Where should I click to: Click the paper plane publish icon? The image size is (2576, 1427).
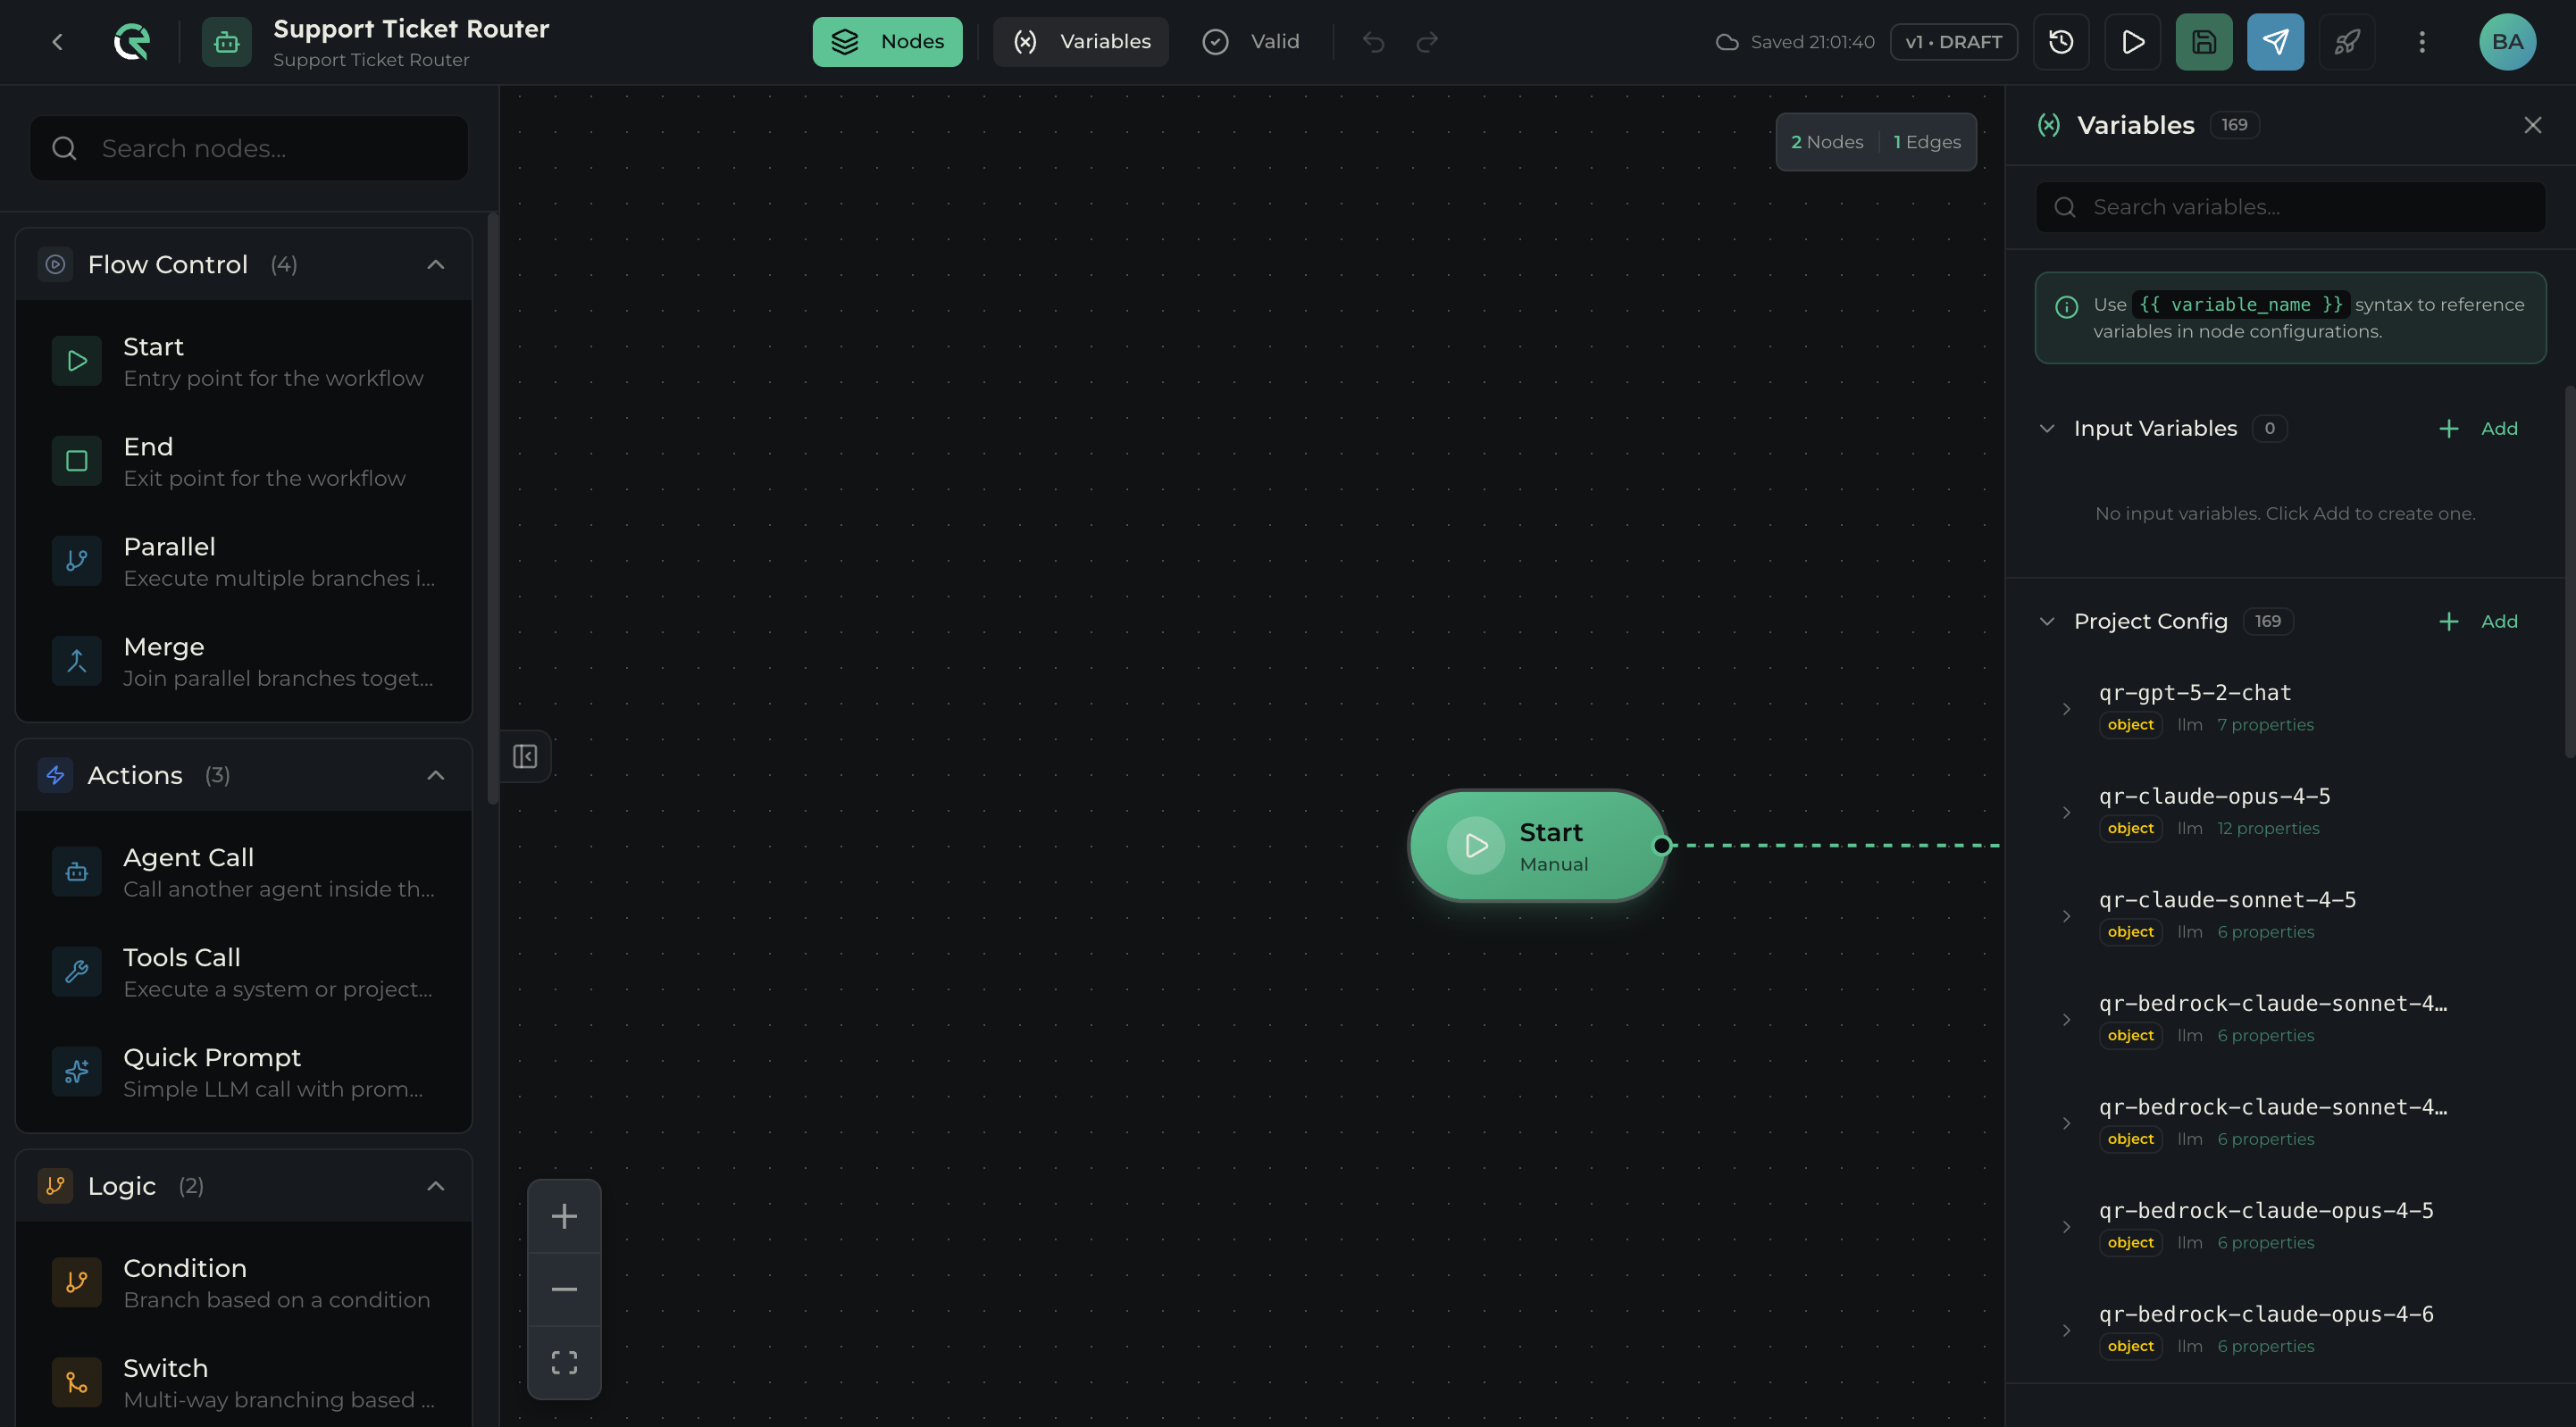click(x=2275, y=42)
